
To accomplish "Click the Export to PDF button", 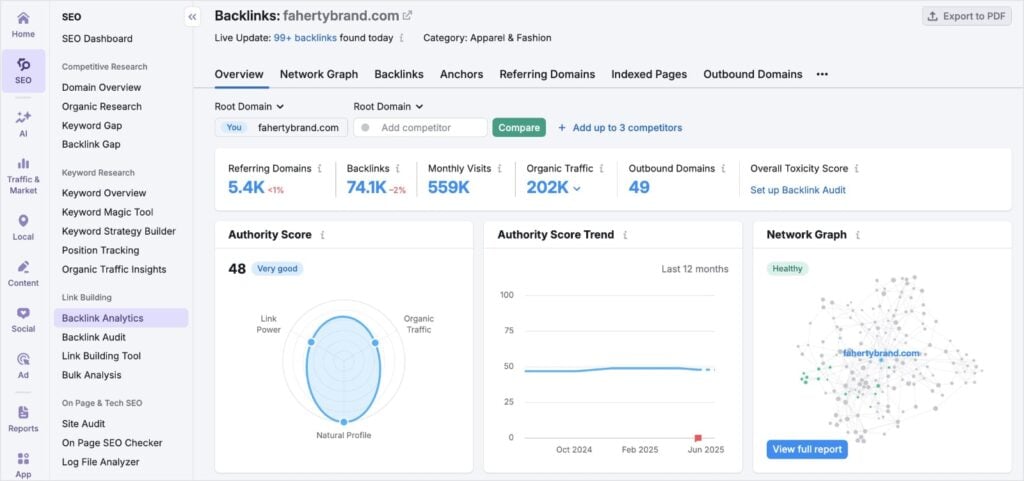I will [967, 17].
